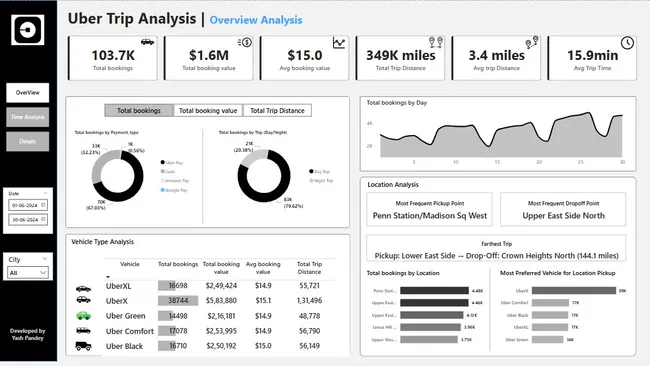Screen dimensions: 650x366
Task: Click the sort arrow under Vehicle column
Action: pos(108,277)
